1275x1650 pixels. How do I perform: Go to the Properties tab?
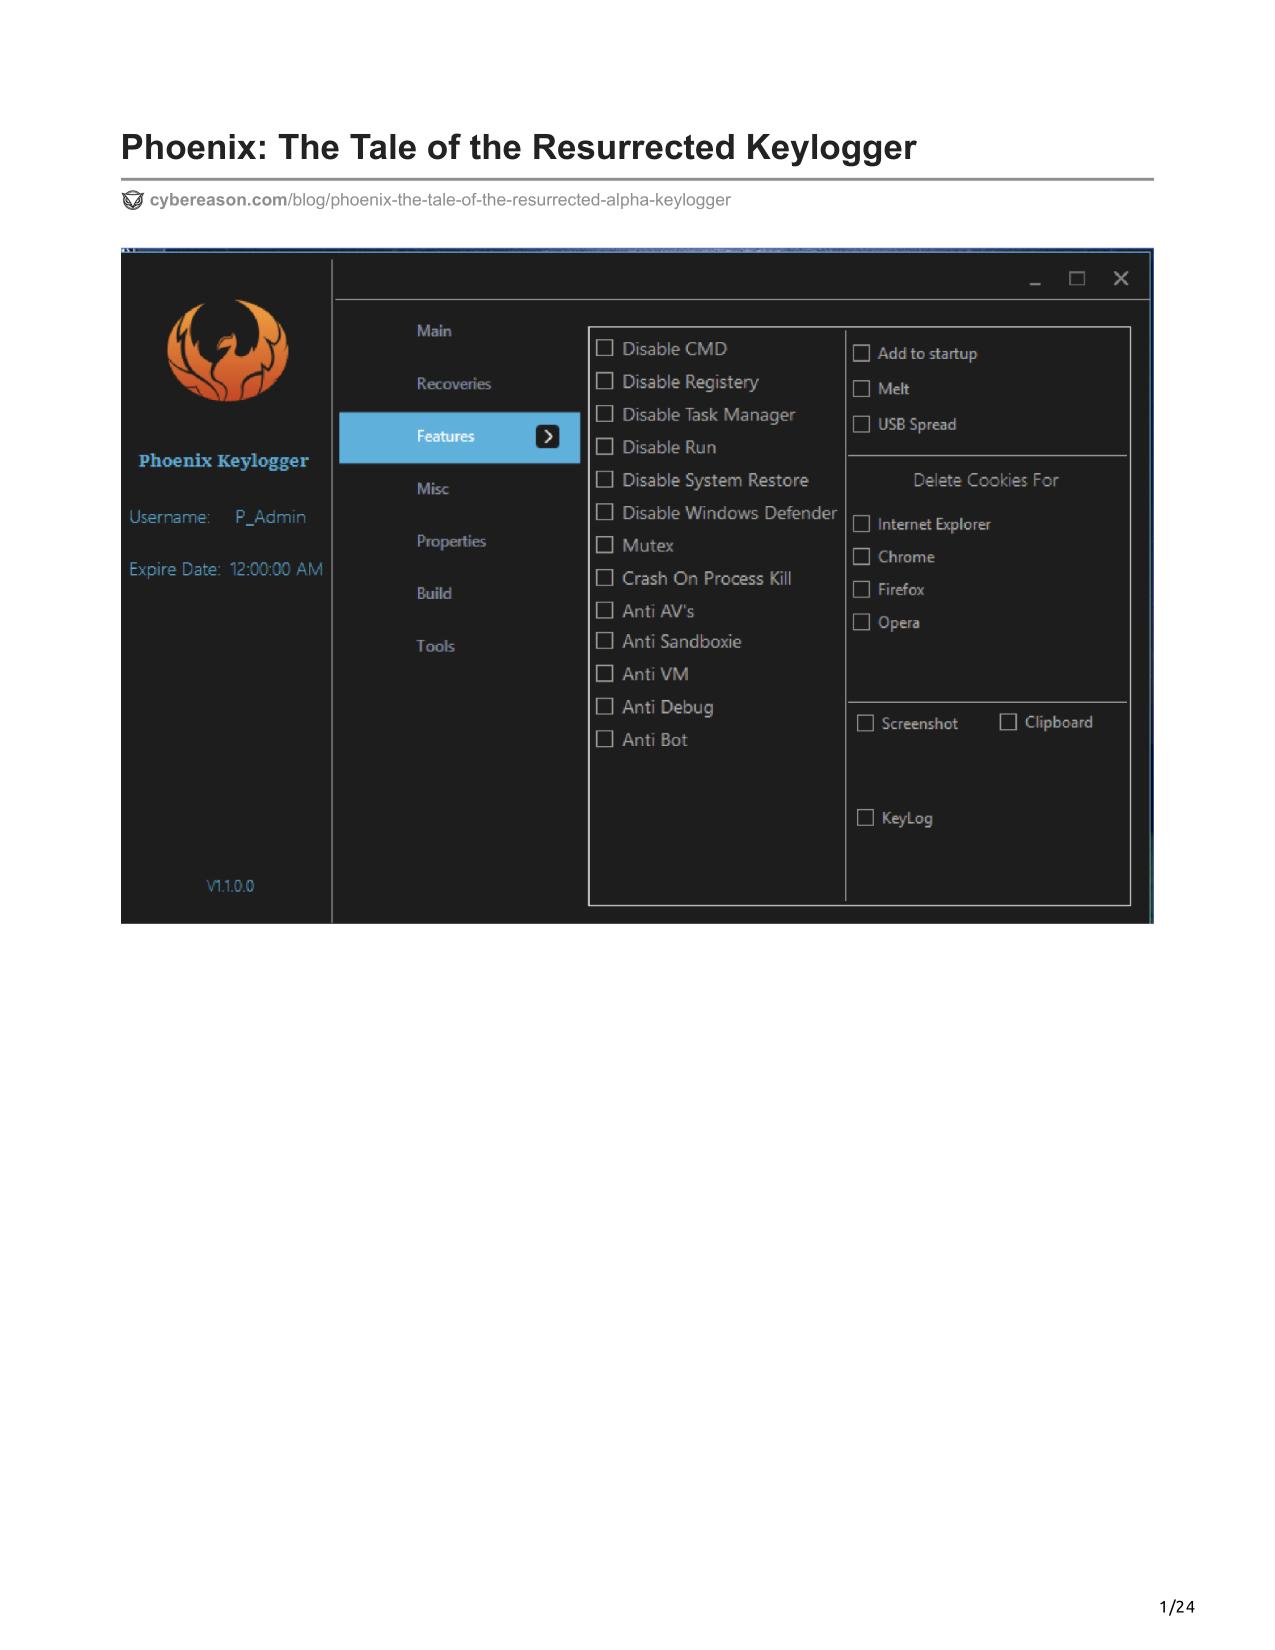click(x=451, y=541)
